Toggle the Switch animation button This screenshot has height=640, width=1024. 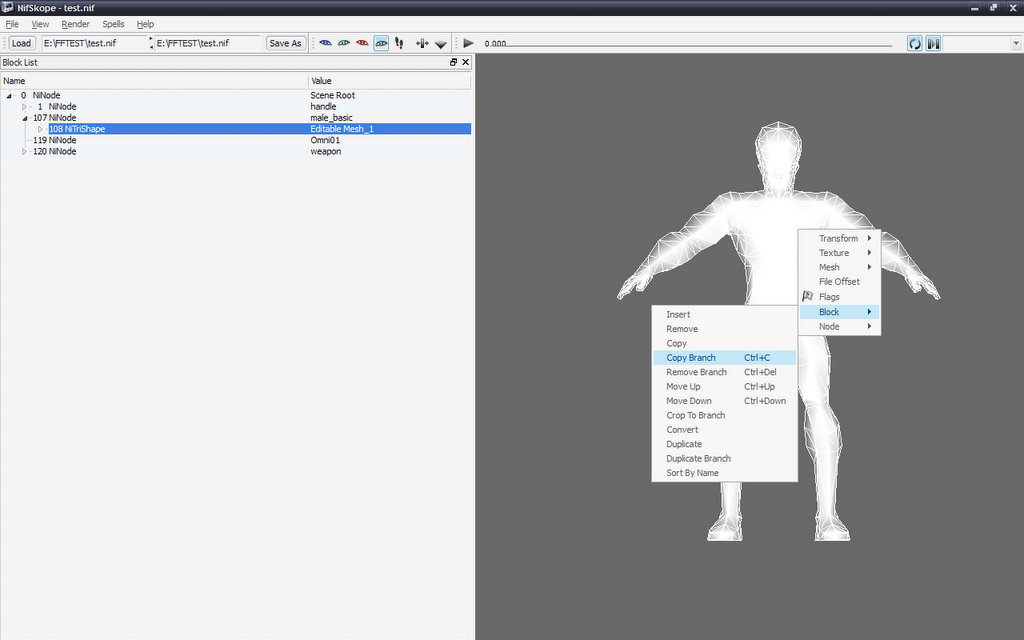click(x=933, y=43)
